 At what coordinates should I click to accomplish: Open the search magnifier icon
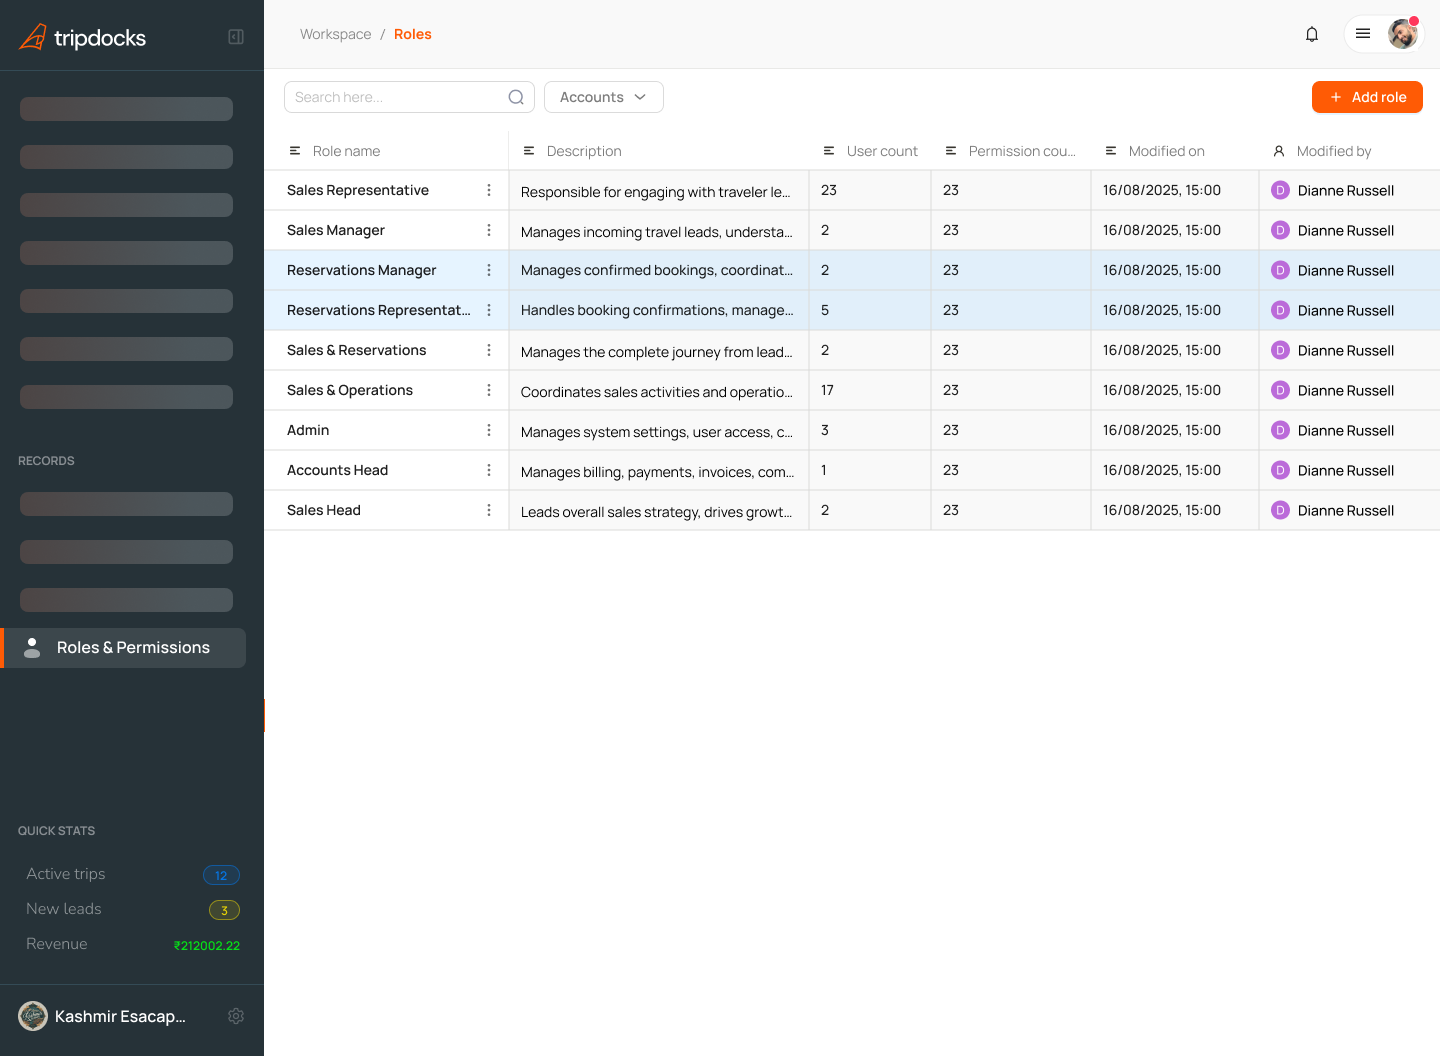(x=516, y=97)
